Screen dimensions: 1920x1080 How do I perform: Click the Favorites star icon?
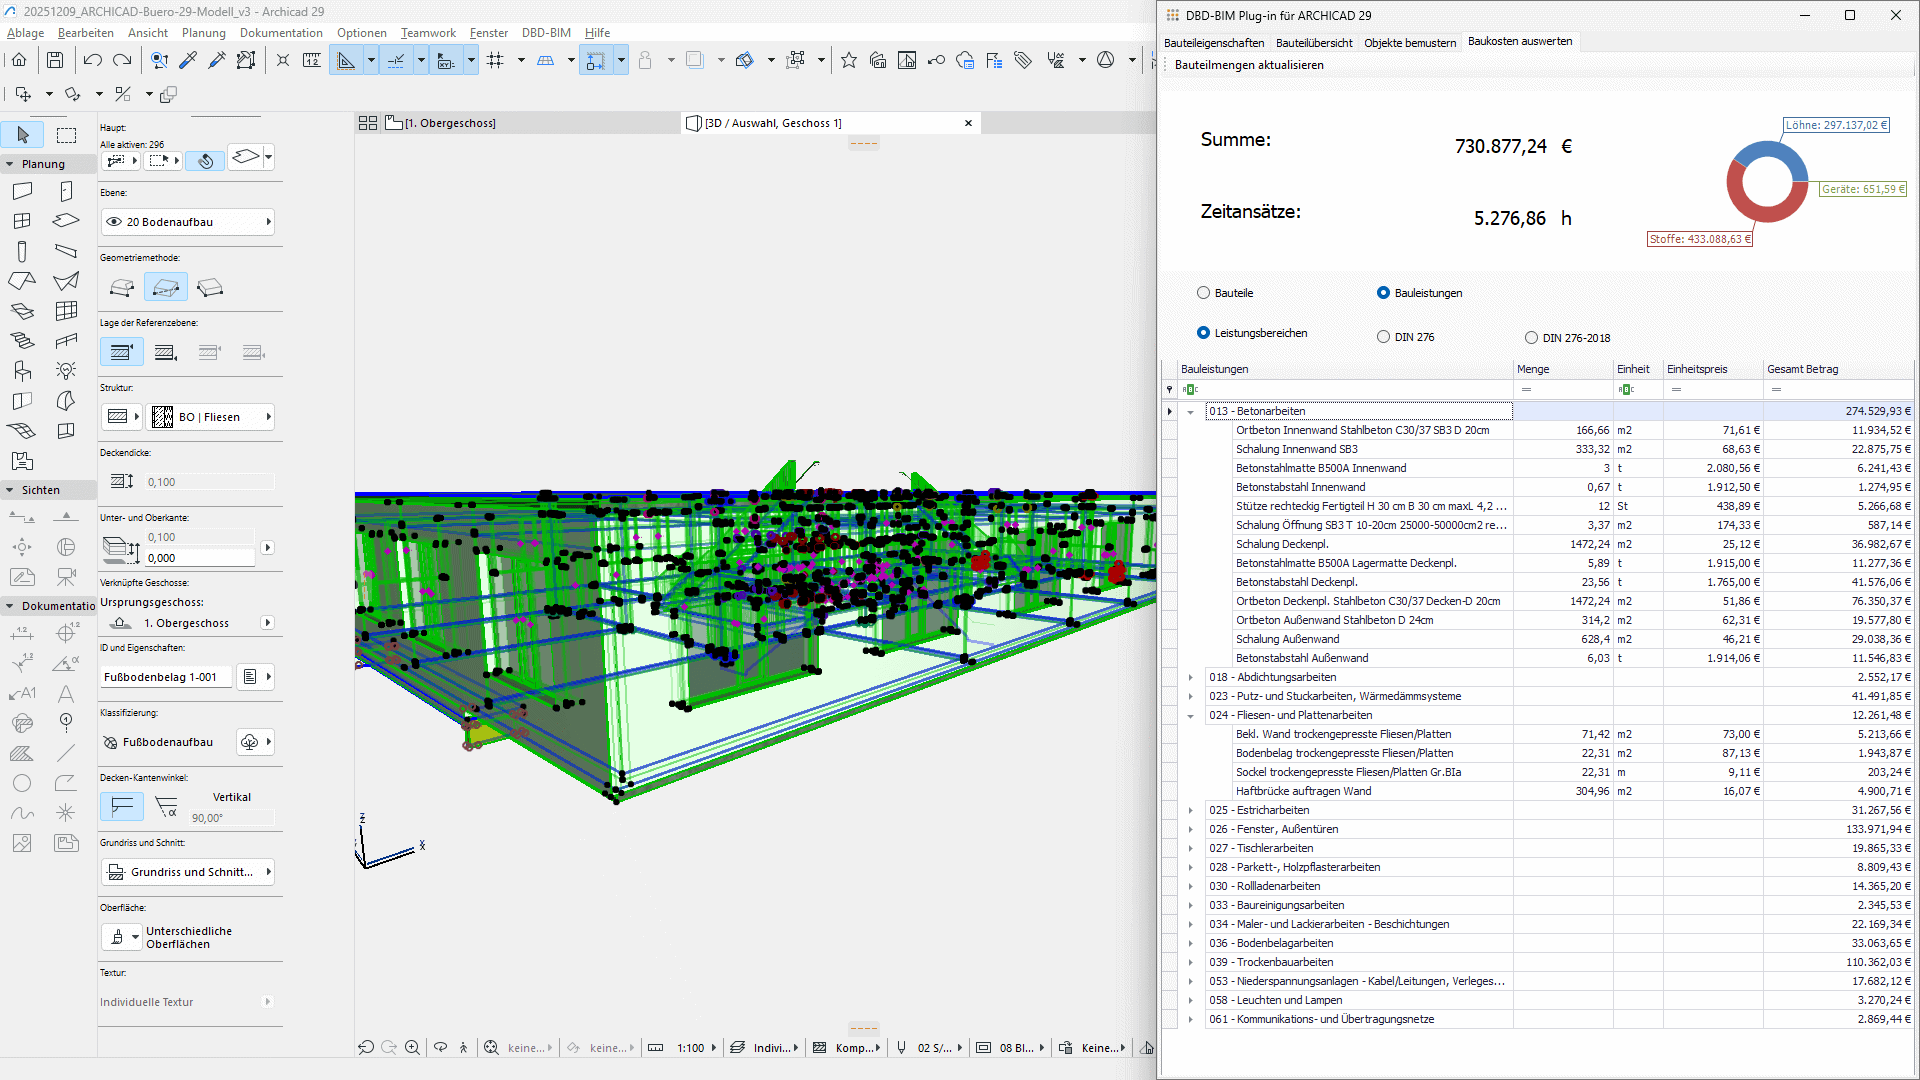(849, 60)
